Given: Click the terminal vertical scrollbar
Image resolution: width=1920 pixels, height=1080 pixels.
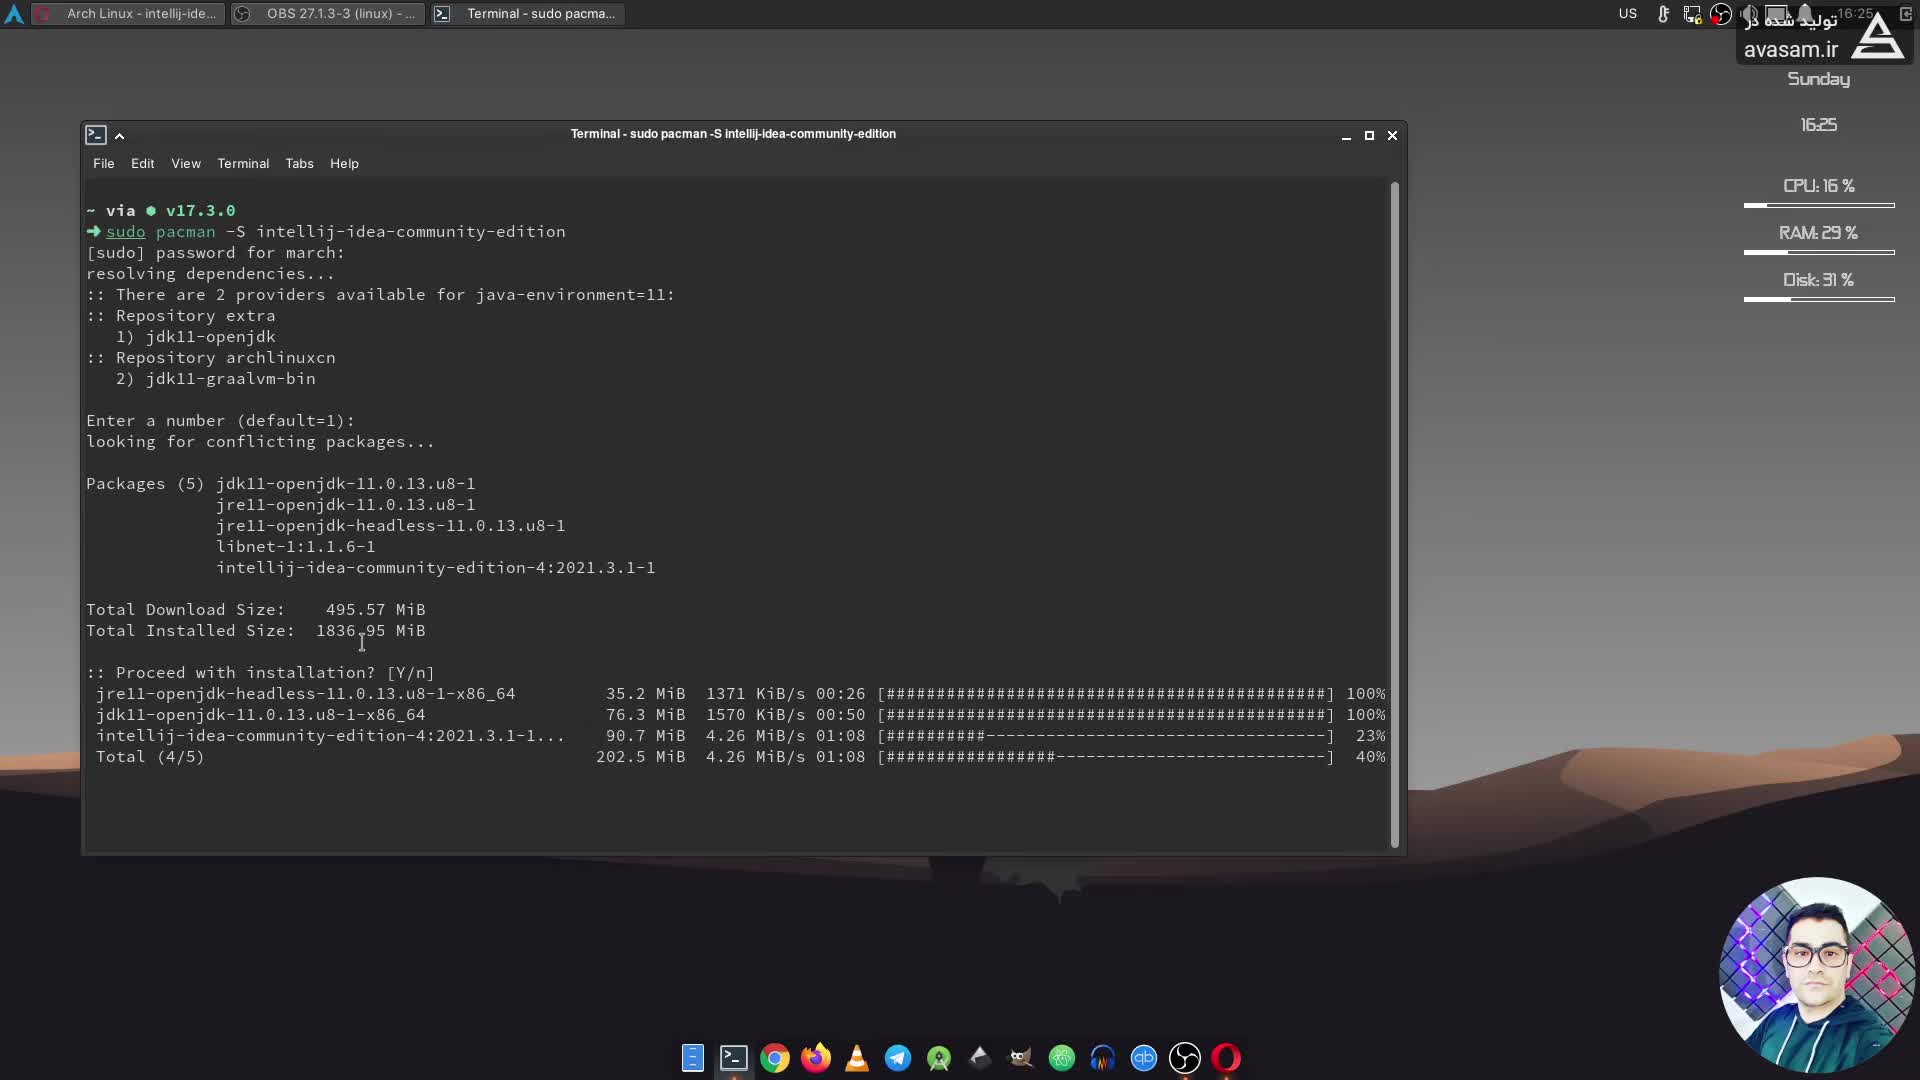Looking at the screenshot, I should click(x=1394, y=515).
